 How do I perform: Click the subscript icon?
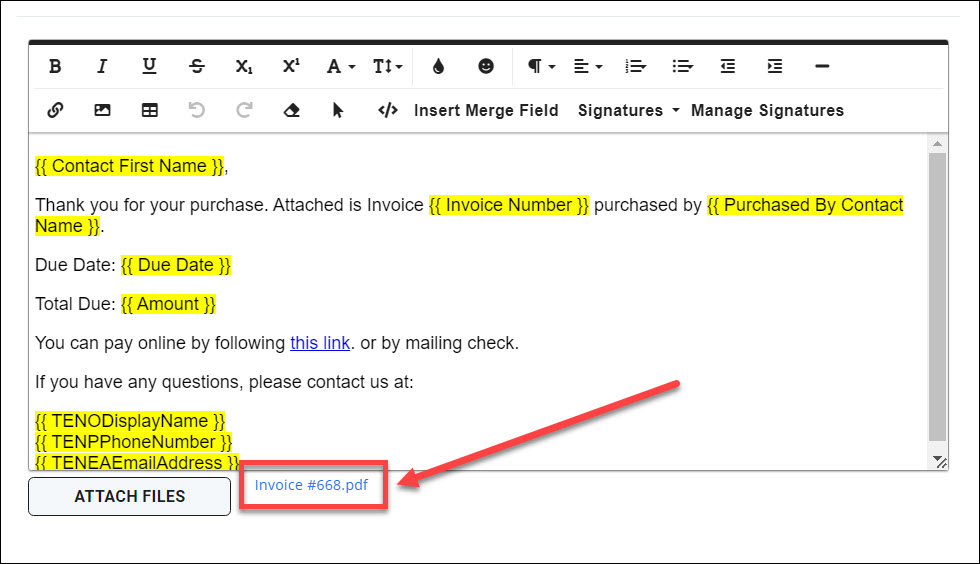244,67
